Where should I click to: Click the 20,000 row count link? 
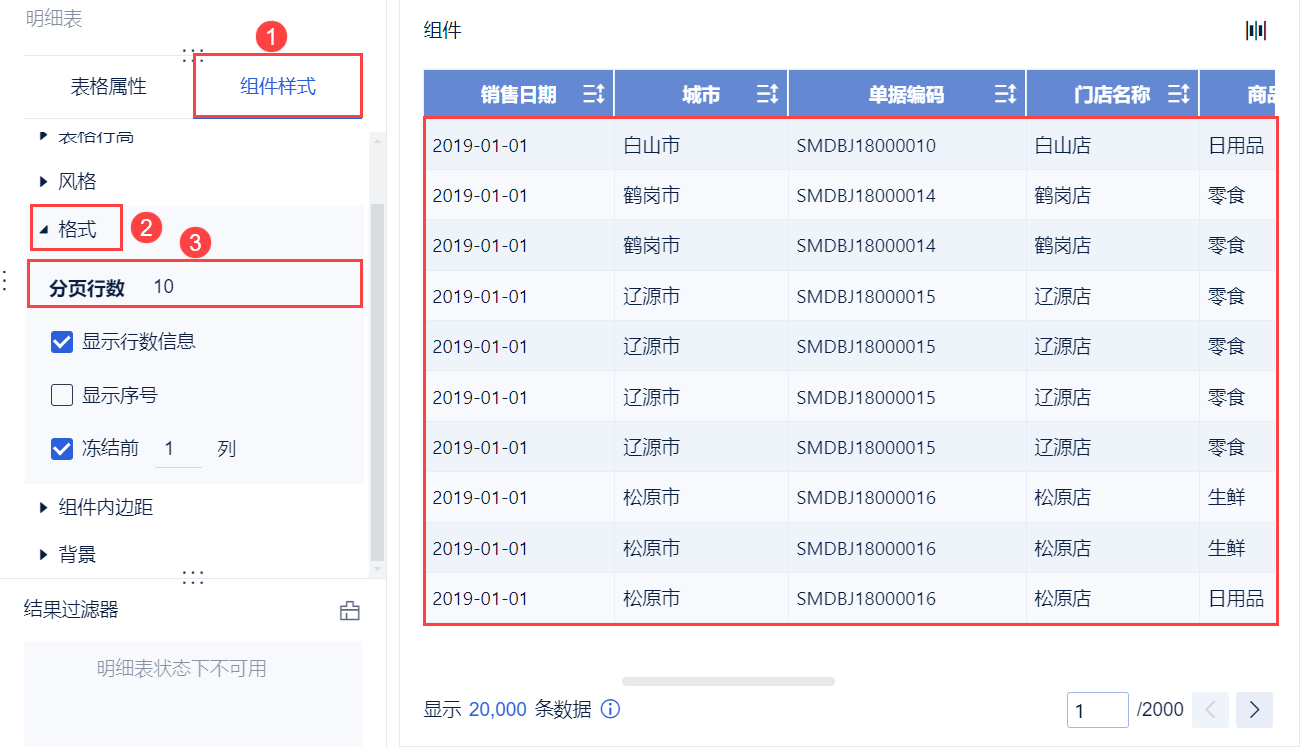(x=497, y=709)
